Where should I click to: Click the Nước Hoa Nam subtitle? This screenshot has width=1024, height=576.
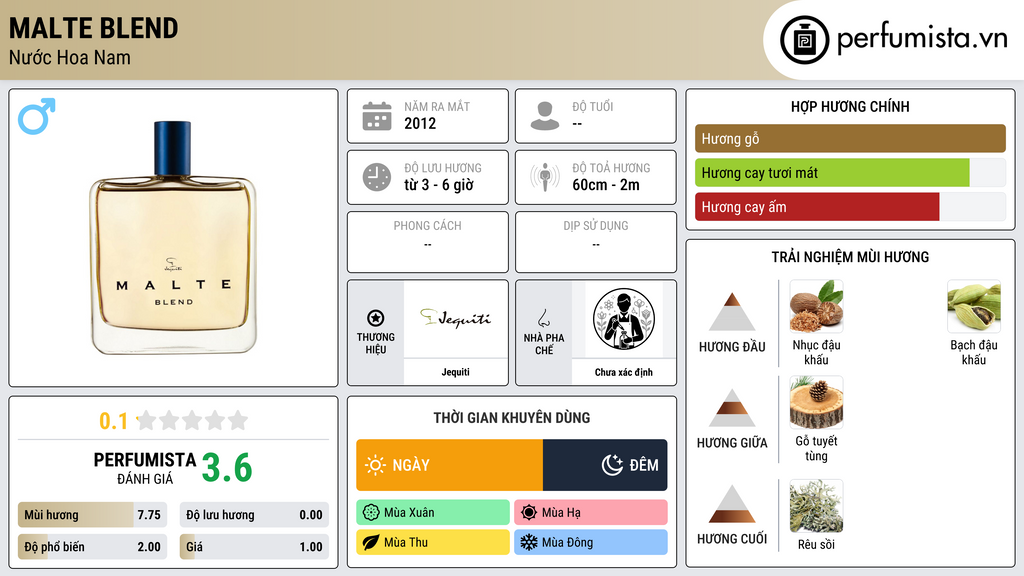point(69,57)
